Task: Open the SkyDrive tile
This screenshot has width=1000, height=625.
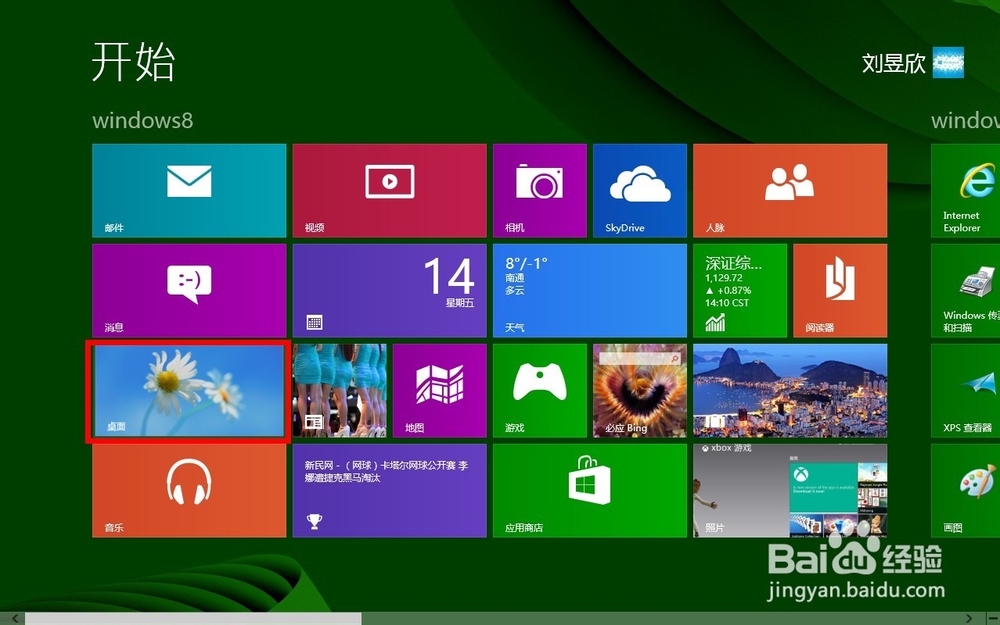Action: click(640, 190)
